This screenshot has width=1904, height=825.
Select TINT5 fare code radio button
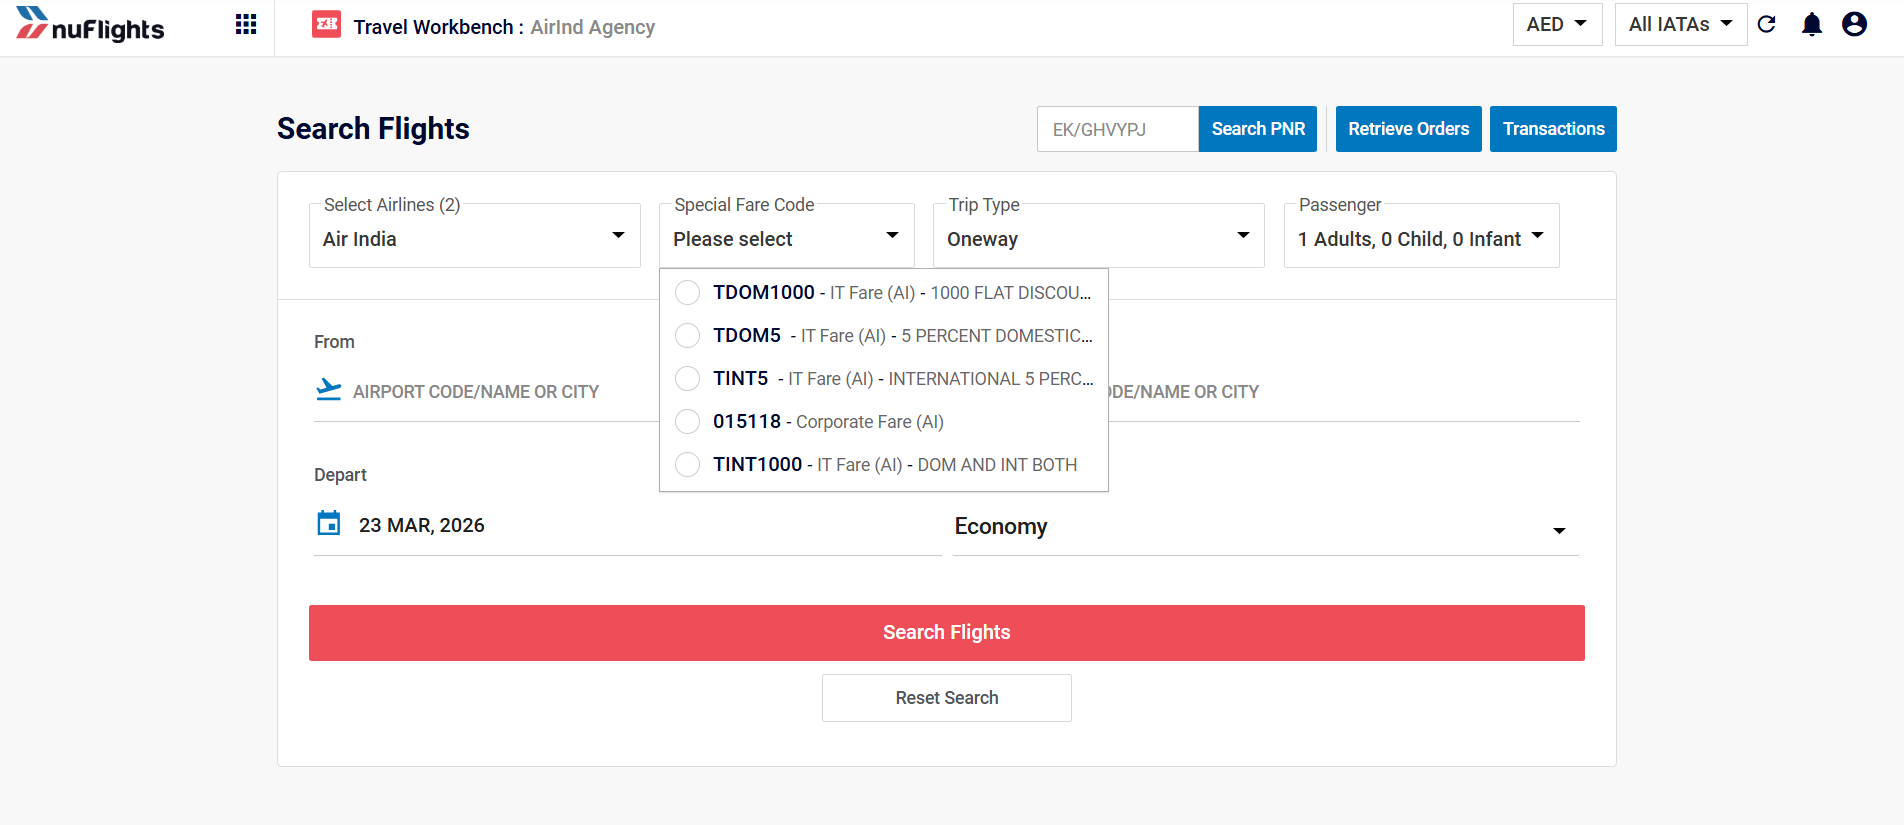click(687, 378)
